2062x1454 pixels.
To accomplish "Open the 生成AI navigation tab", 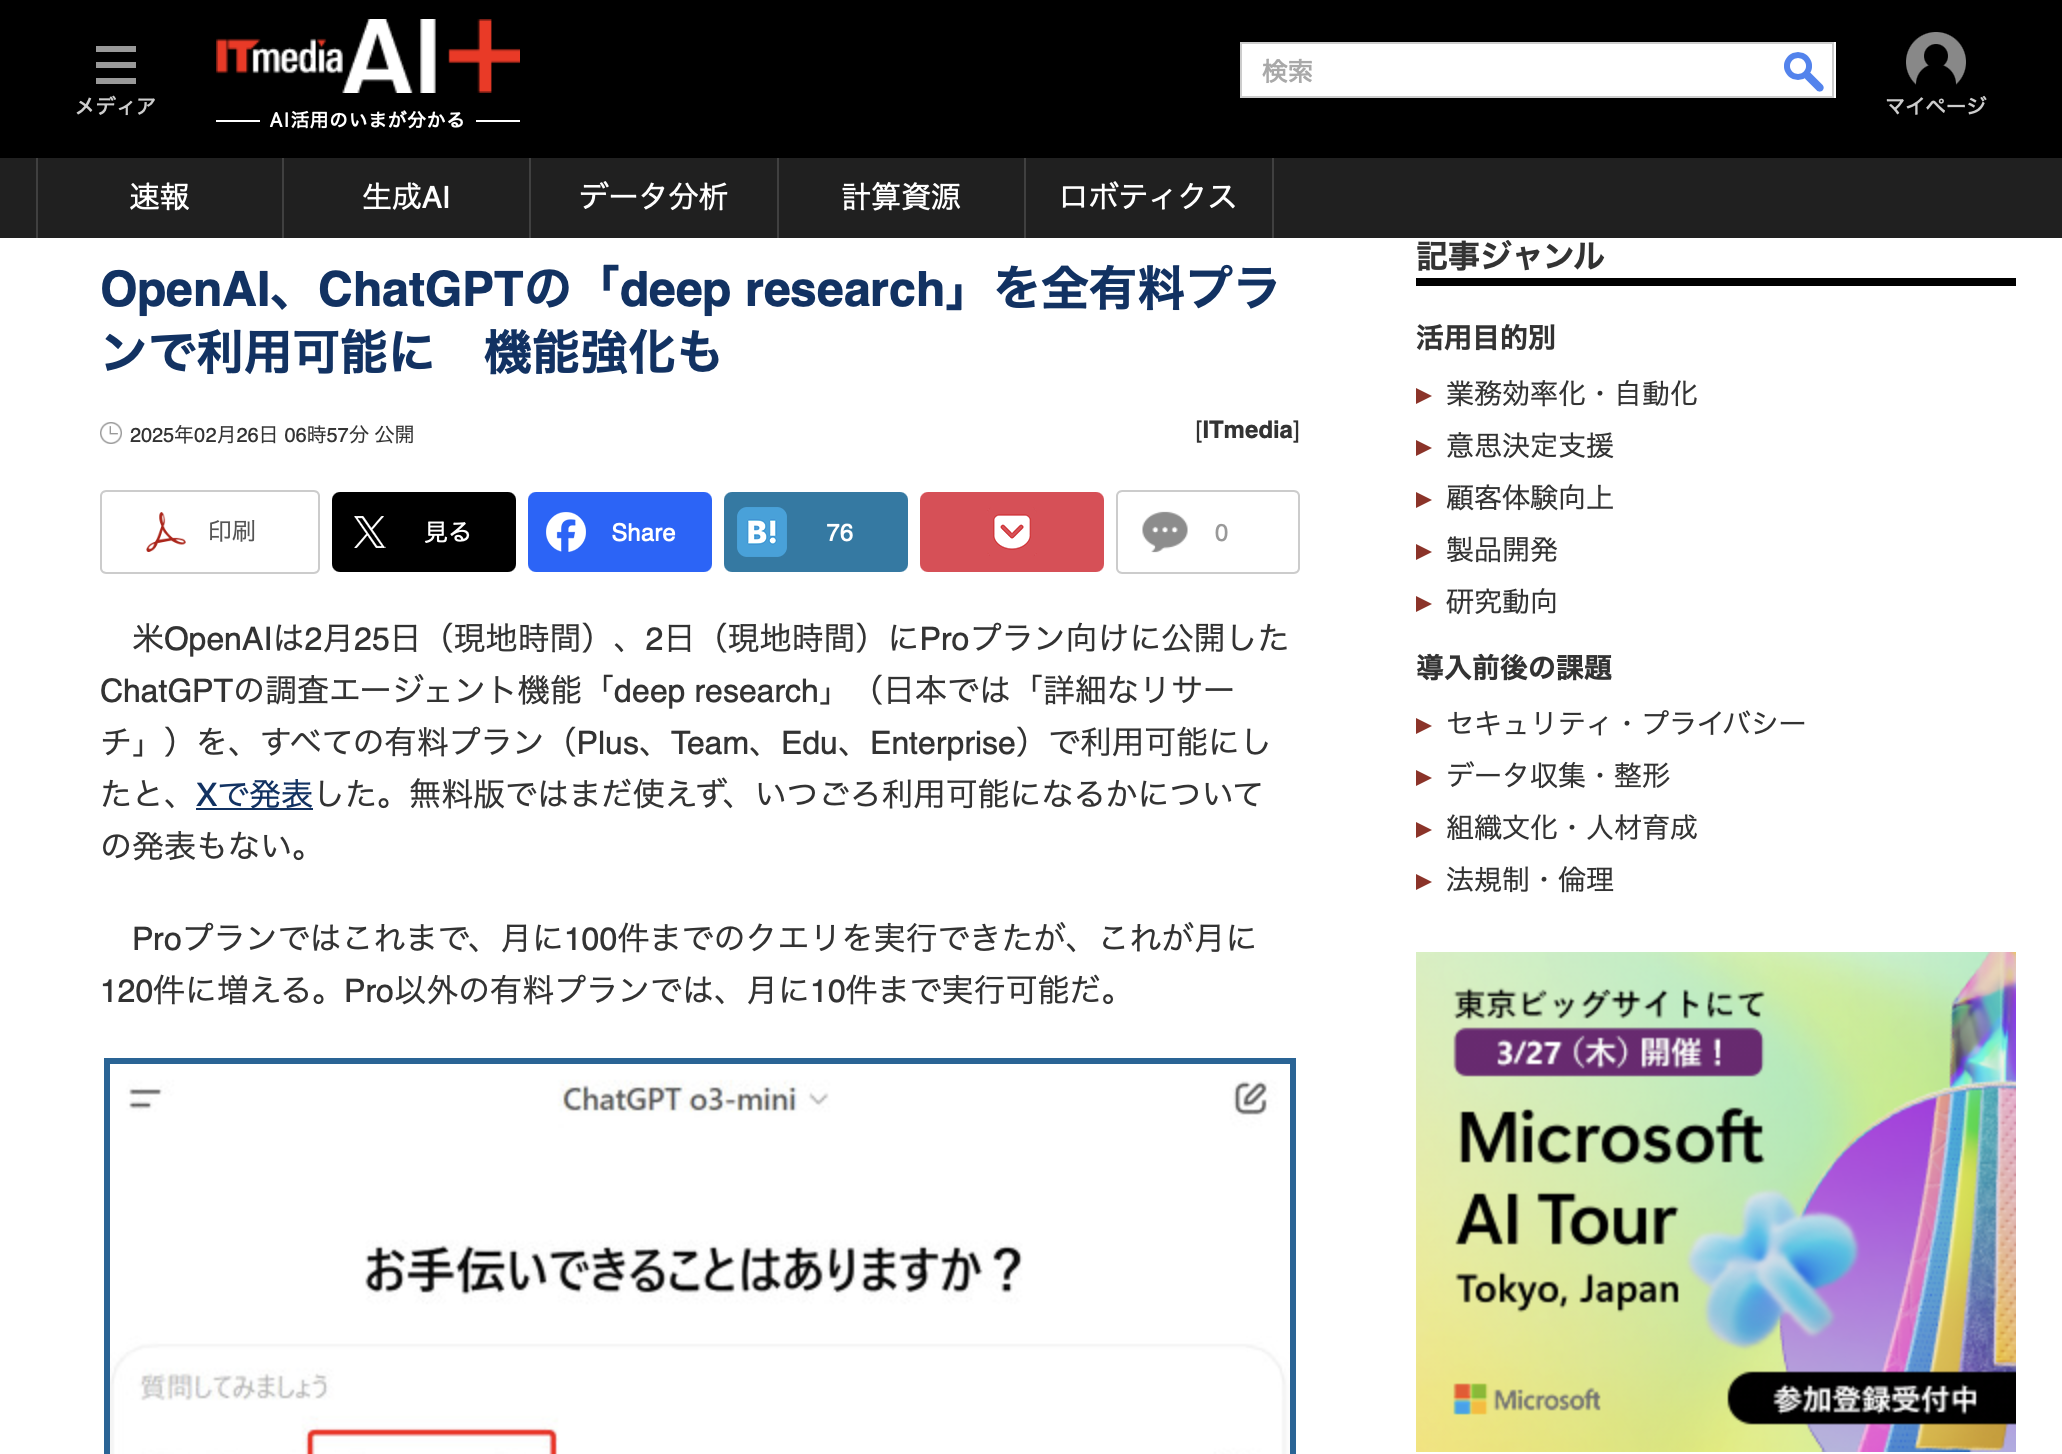I will pos(406,197).
